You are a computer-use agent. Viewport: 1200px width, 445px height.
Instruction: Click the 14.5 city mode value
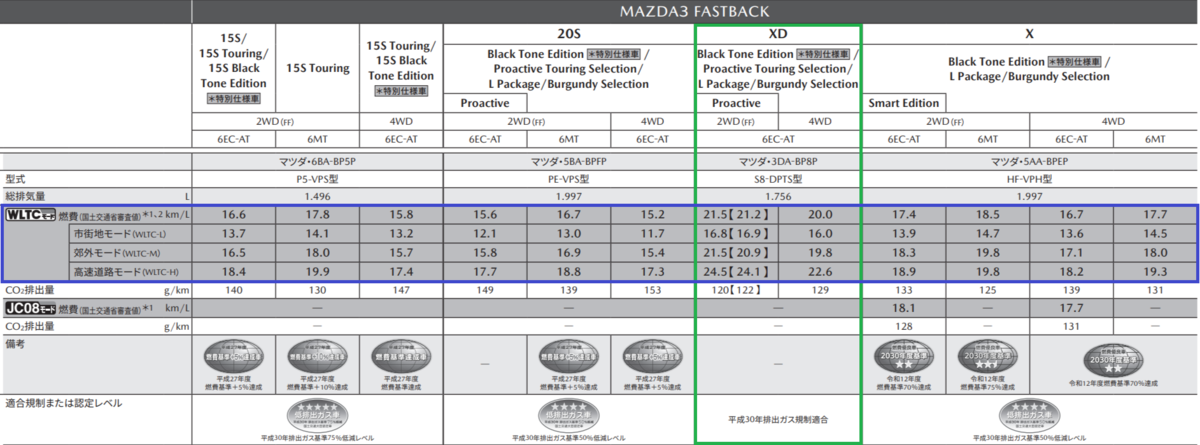point(1155,233)
